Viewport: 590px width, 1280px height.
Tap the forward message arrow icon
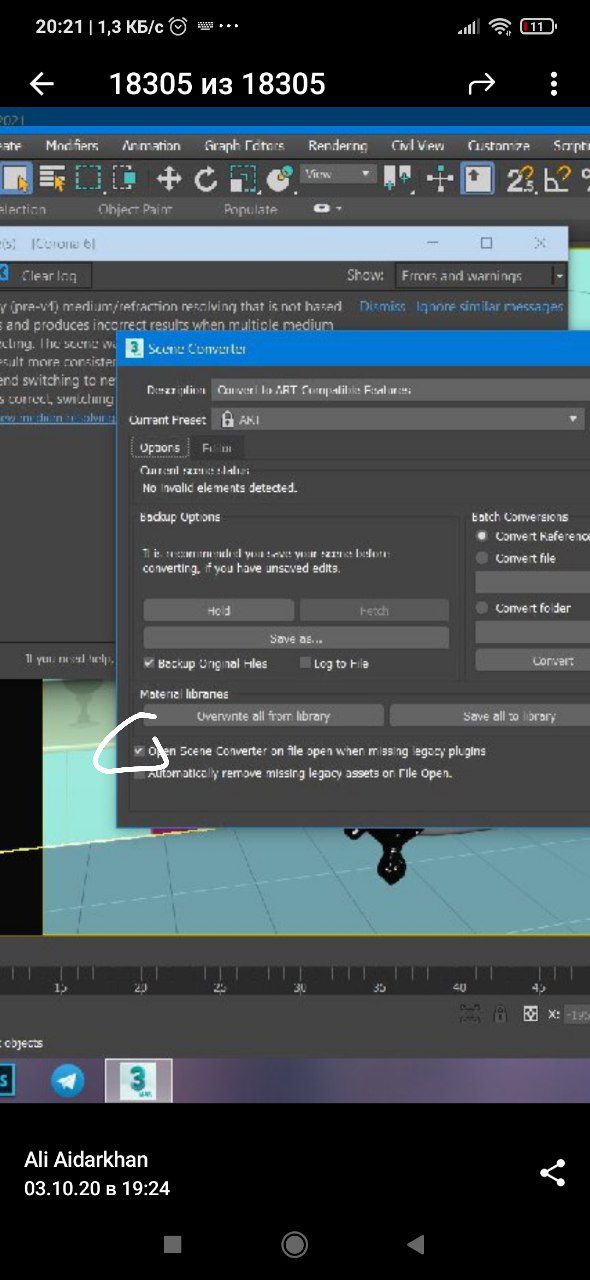tap(482, 84)
